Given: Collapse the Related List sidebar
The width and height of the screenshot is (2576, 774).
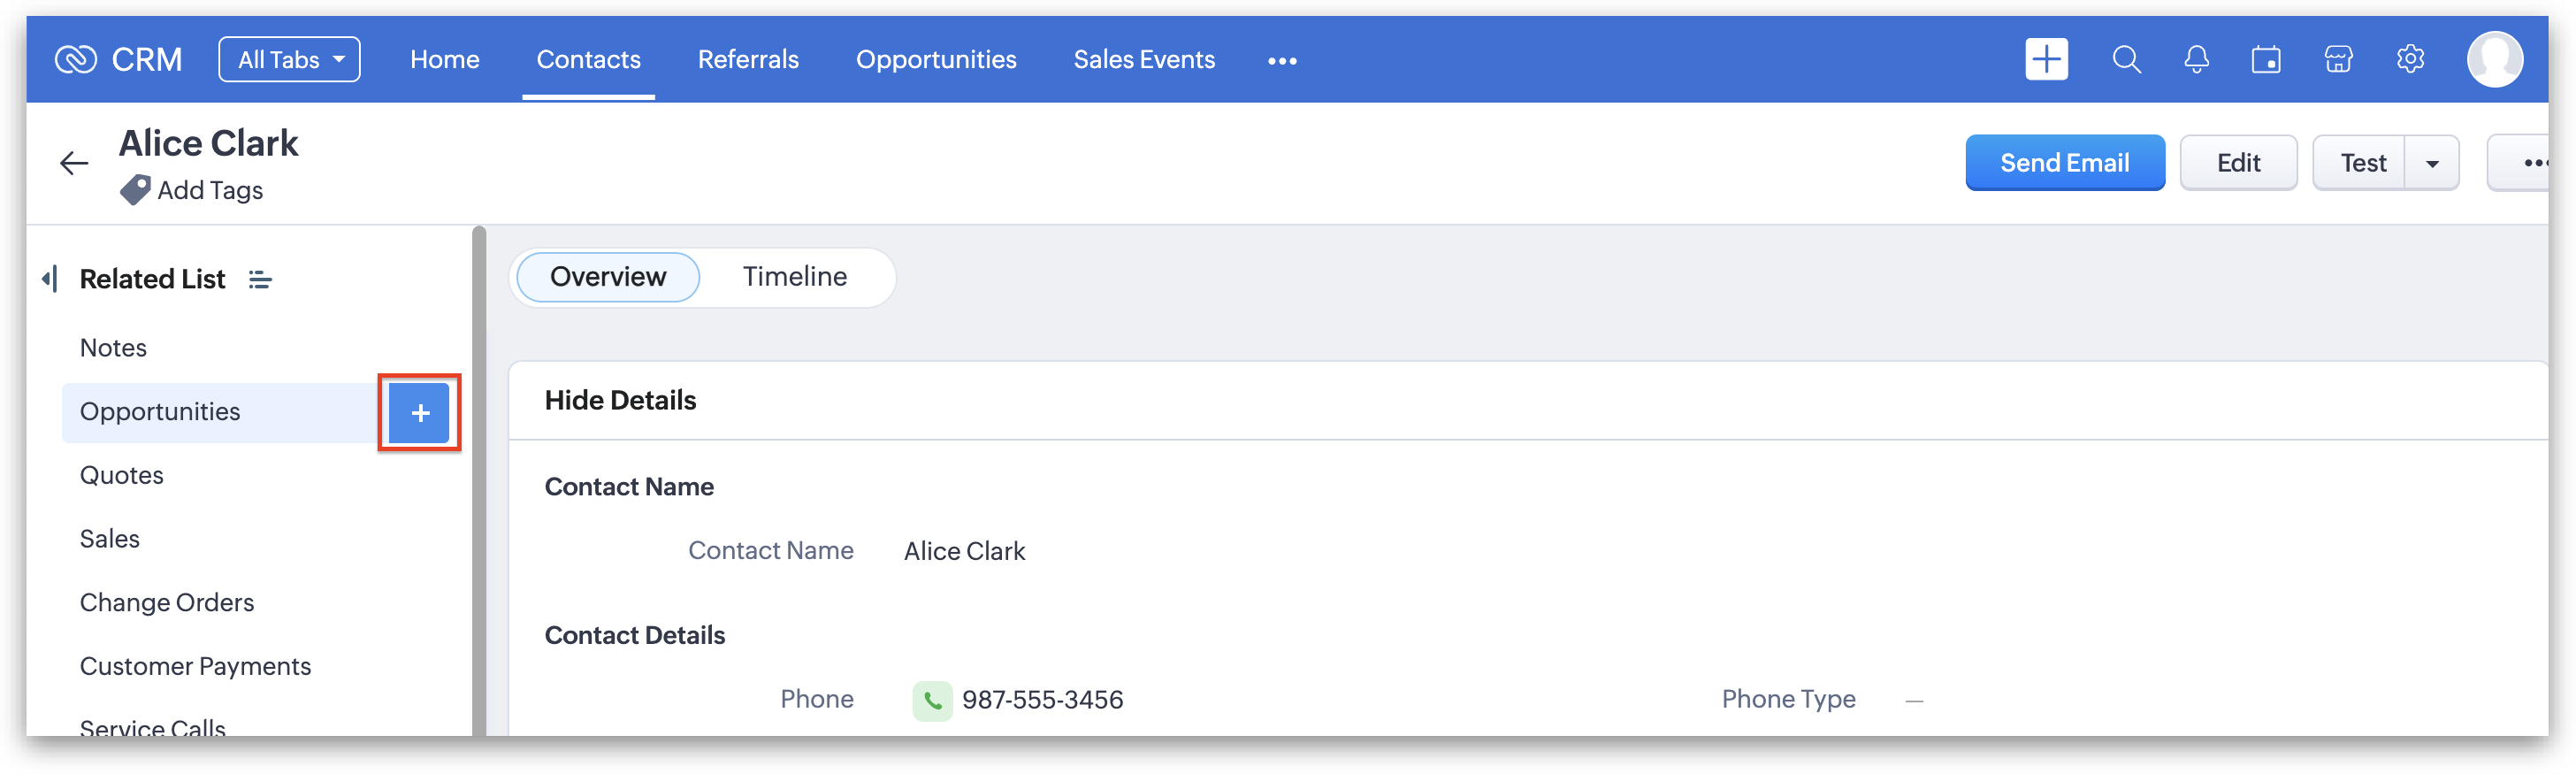Looking at the screenshot, I should tap(49, 279).
